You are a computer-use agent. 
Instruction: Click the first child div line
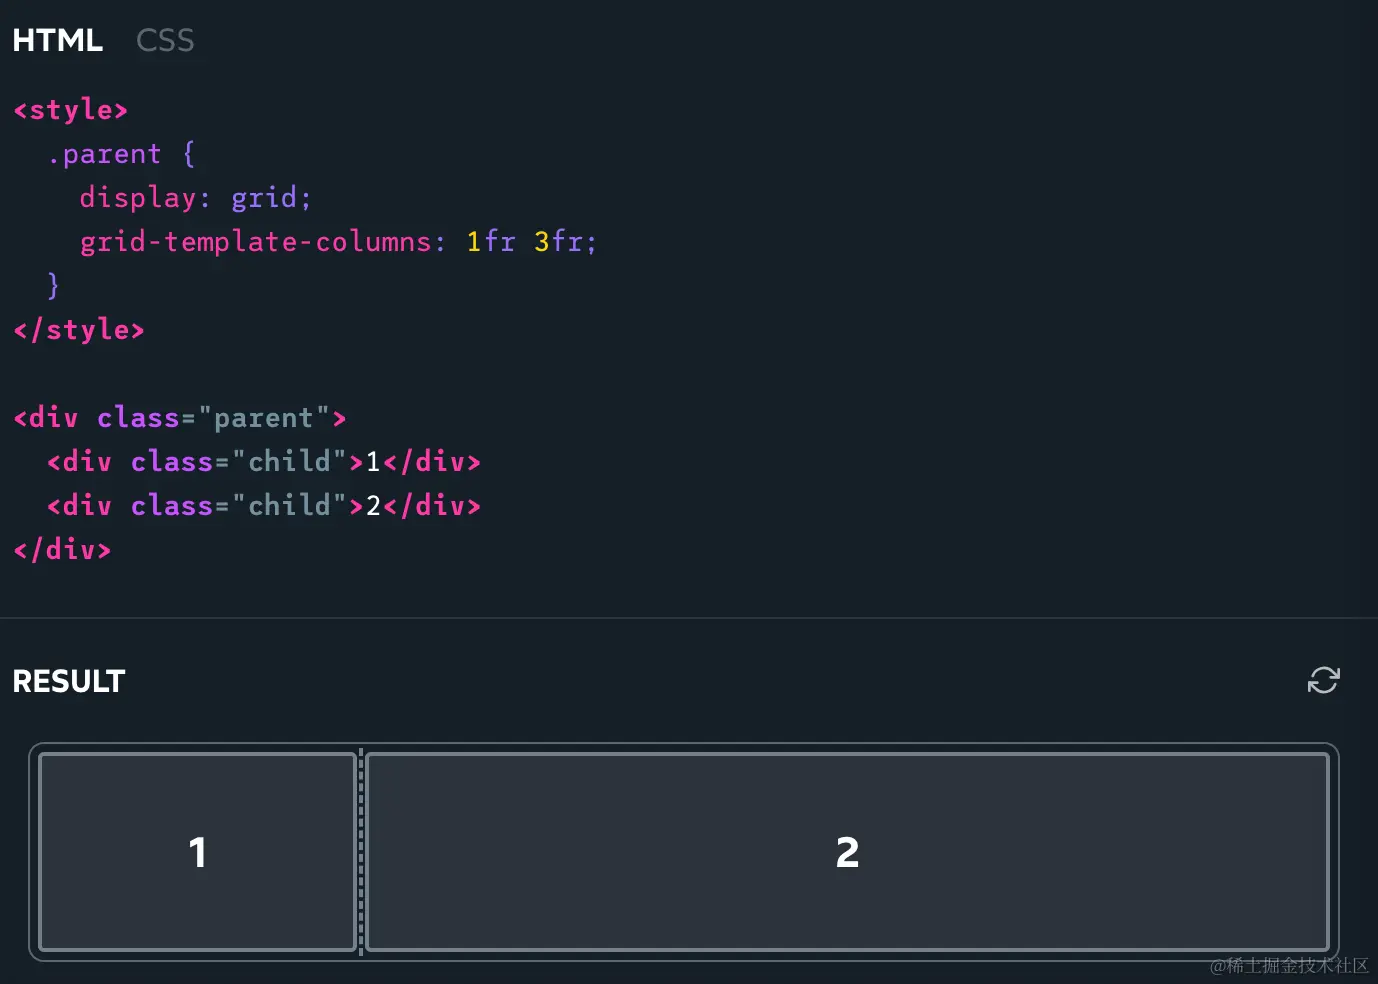[x=264, y=462]
